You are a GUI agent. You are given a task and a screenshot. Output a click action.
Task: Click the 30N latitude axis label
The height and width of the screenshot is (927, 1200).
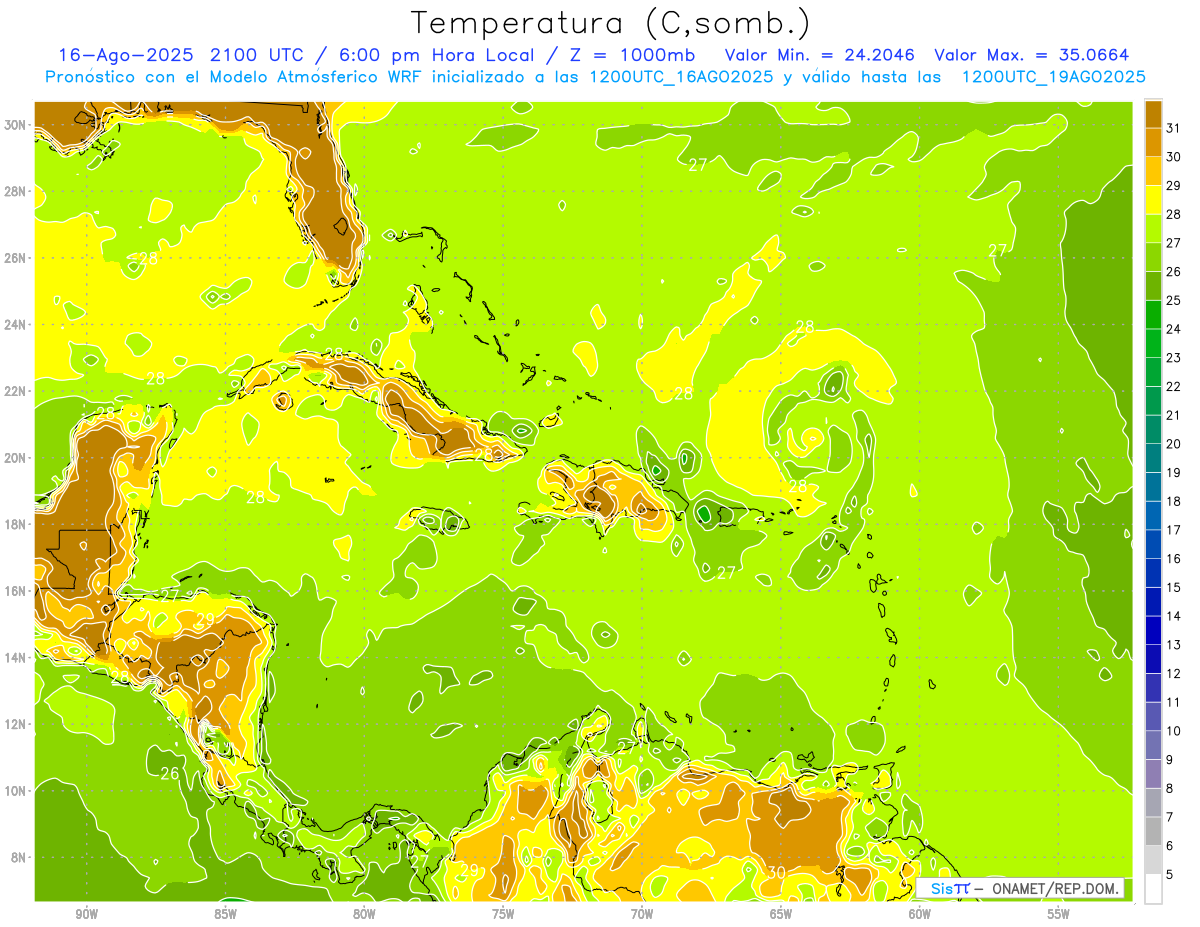click(x=15, y=125)
